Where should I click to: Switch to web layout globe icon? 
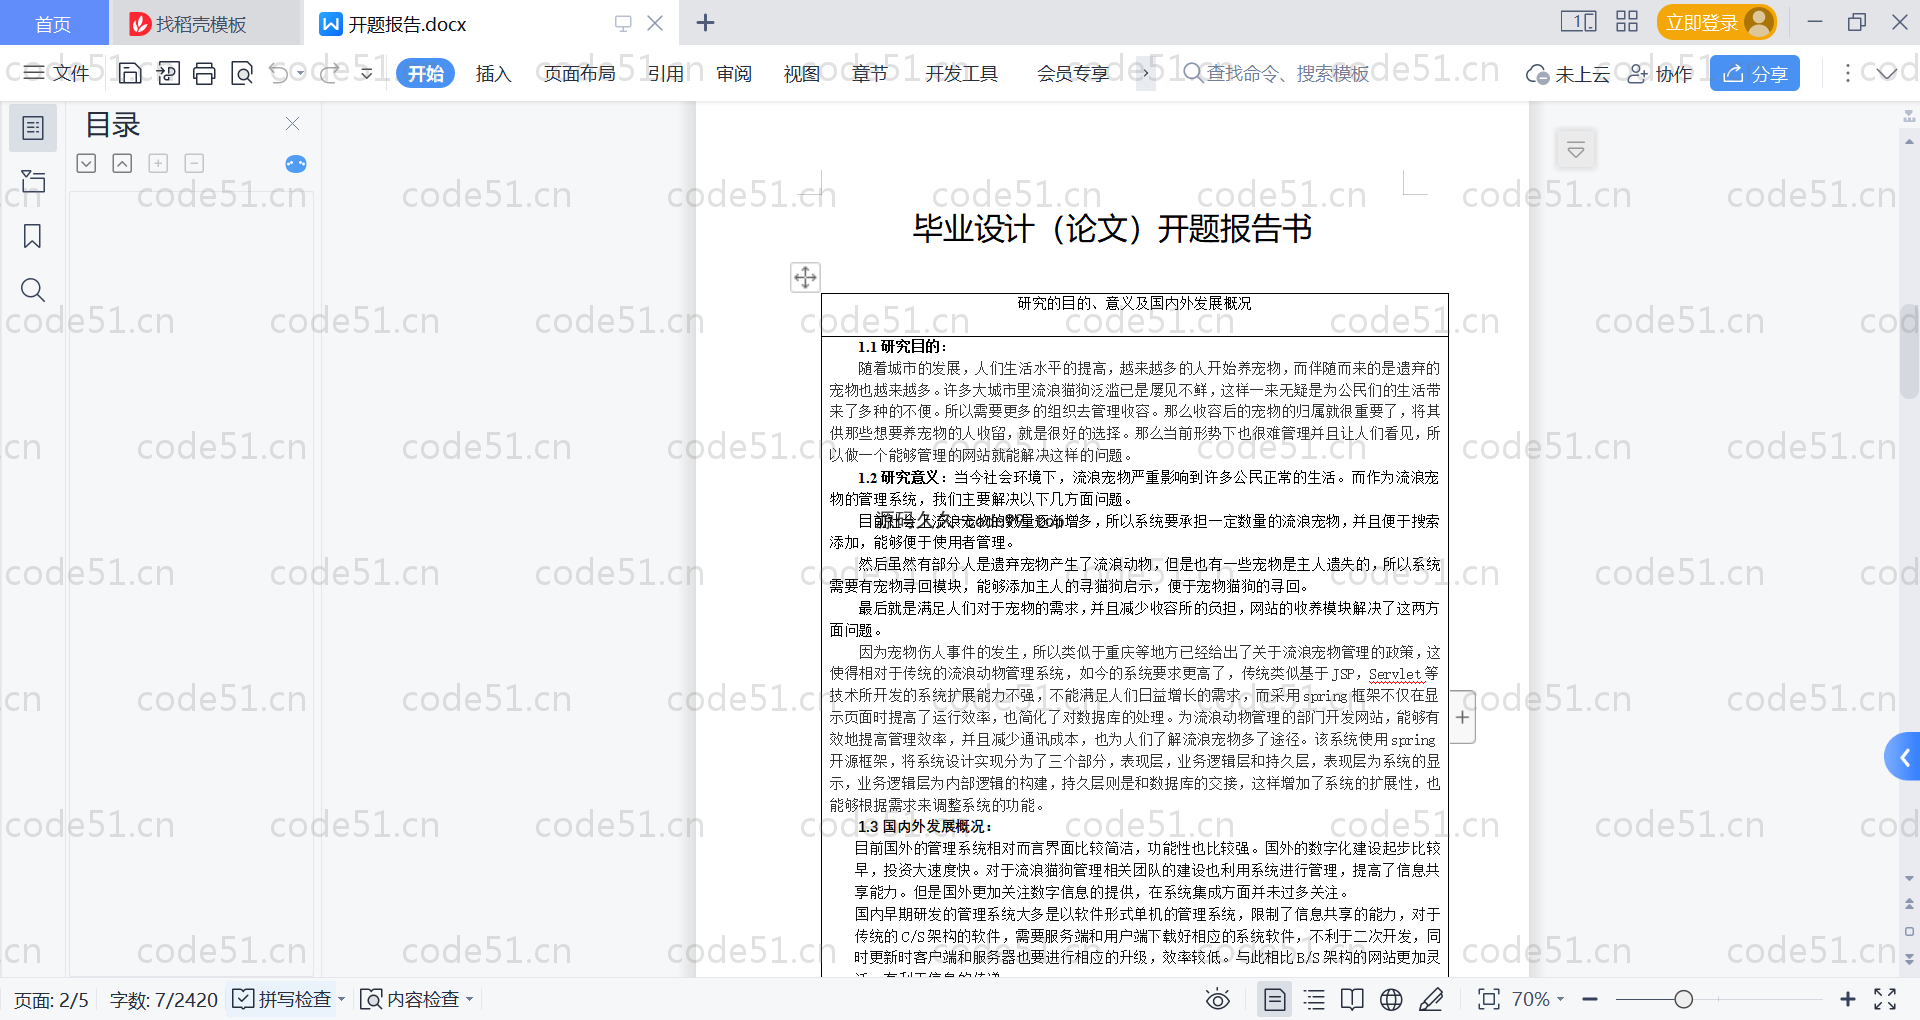pyautogui.click(x=1391, y=999)
